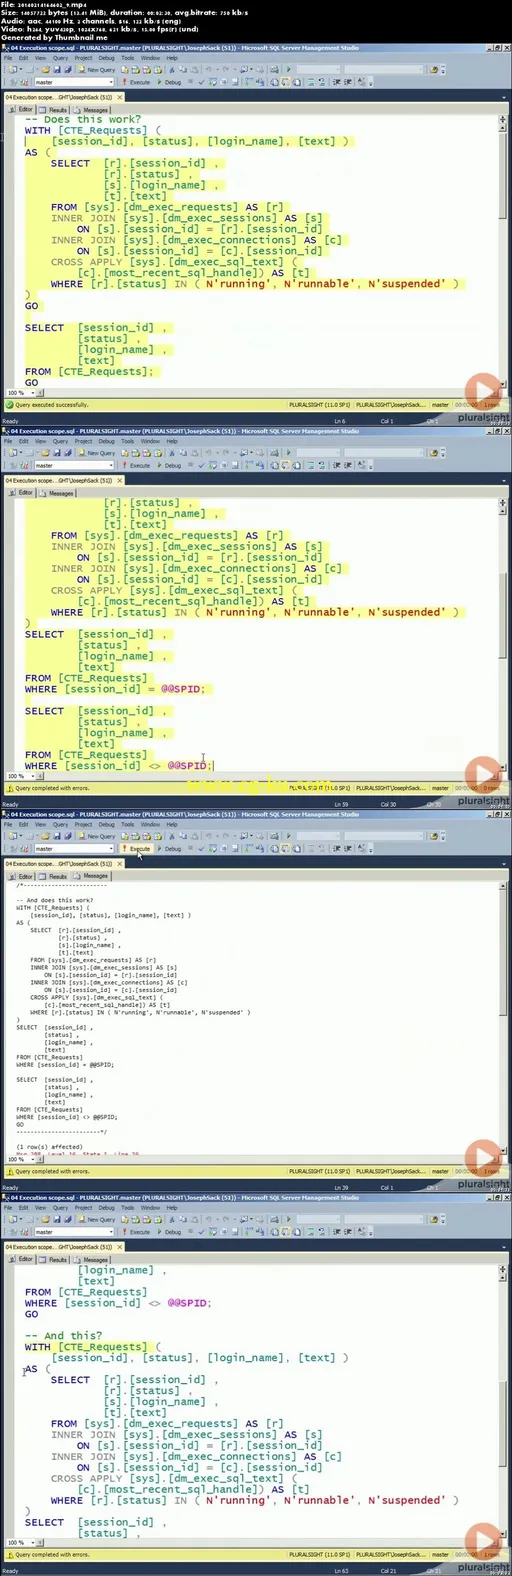Click the comment line '-- And this?'
The image size is (512, 1576).
tap(64, 1336)
